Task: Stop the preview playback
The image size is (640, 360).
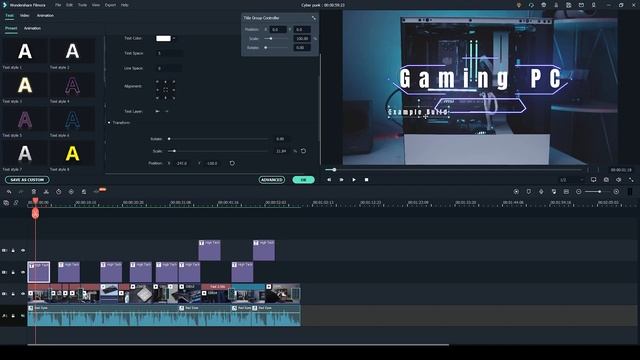Action: point(367,180)
